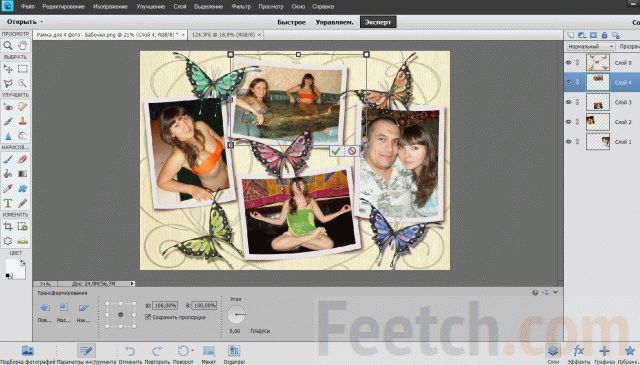Select the Custom Shape tool
The image size is (640, 365).
(22, 188)
